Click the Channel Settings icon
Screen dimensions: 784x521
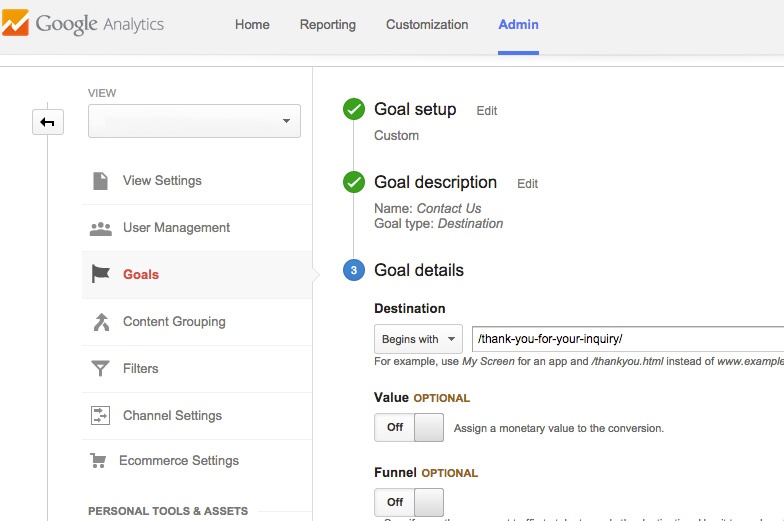pos(100,415)
